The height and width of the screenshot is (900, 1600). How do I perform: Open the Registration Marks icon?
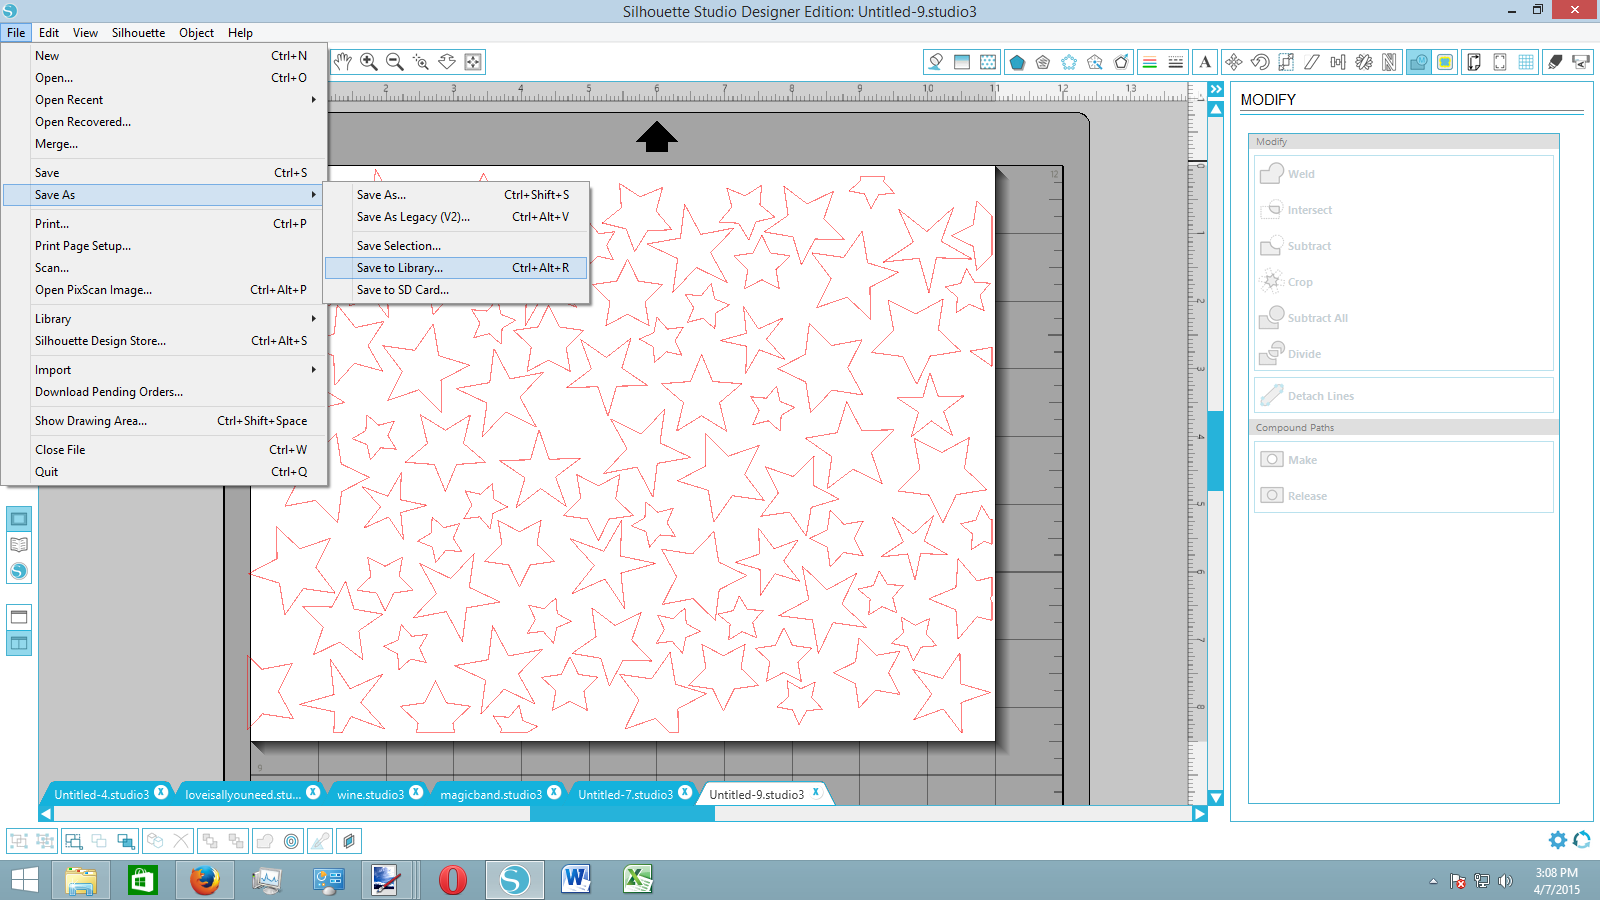coord(1500,62)
